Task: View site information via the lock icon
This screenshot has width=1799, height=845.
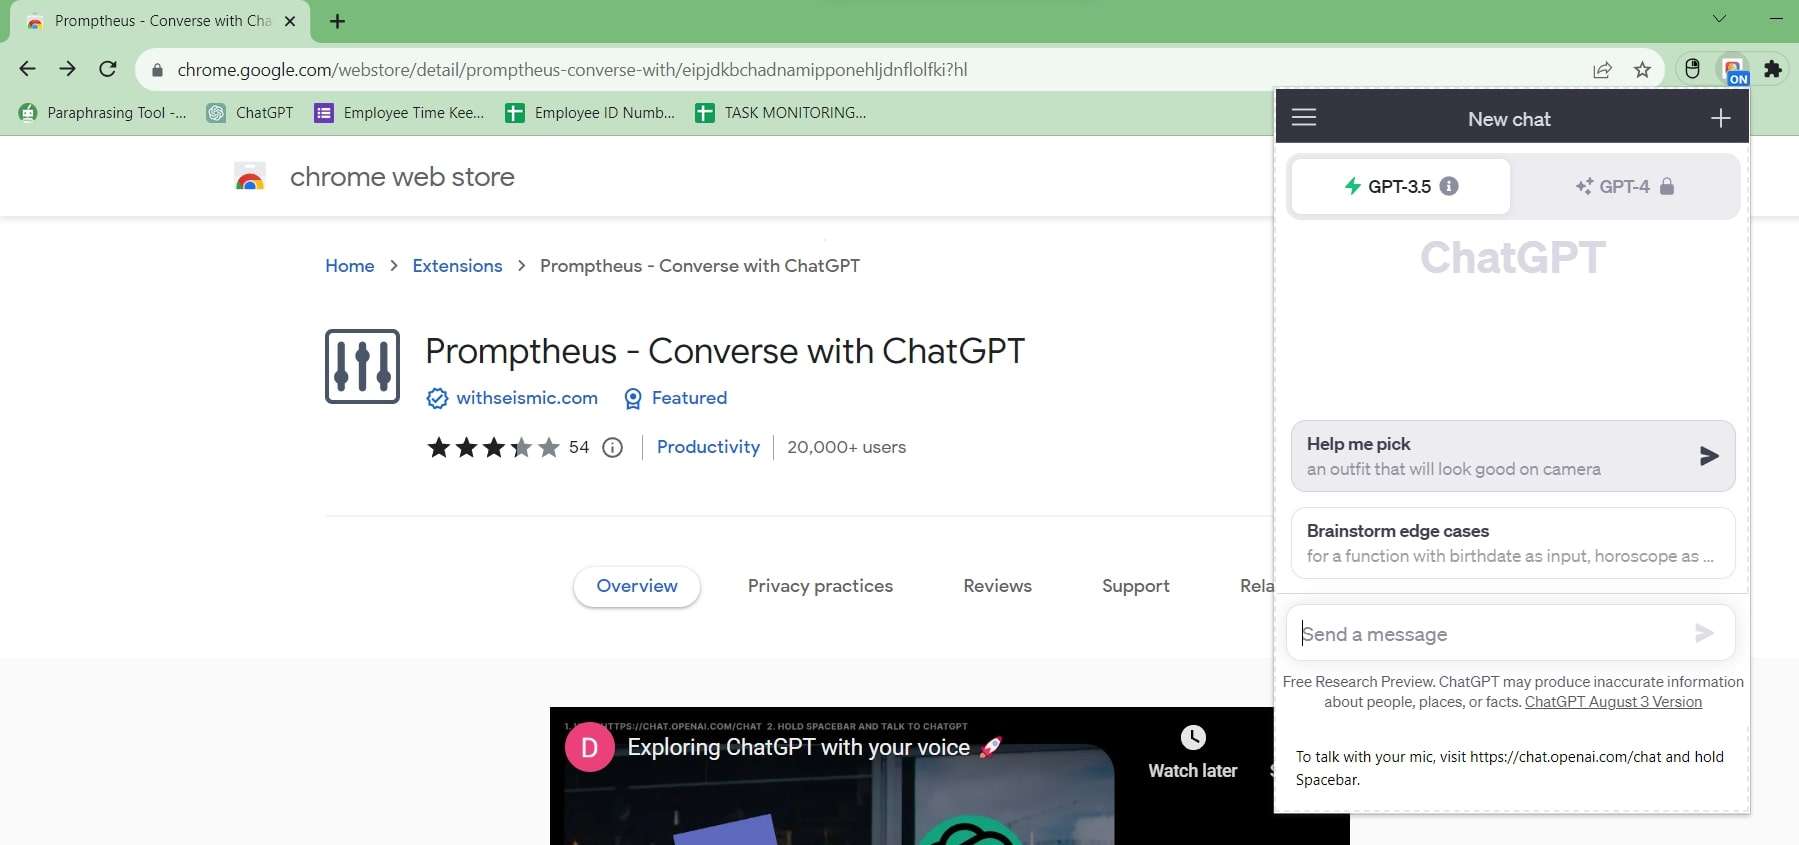Action: 156,70
